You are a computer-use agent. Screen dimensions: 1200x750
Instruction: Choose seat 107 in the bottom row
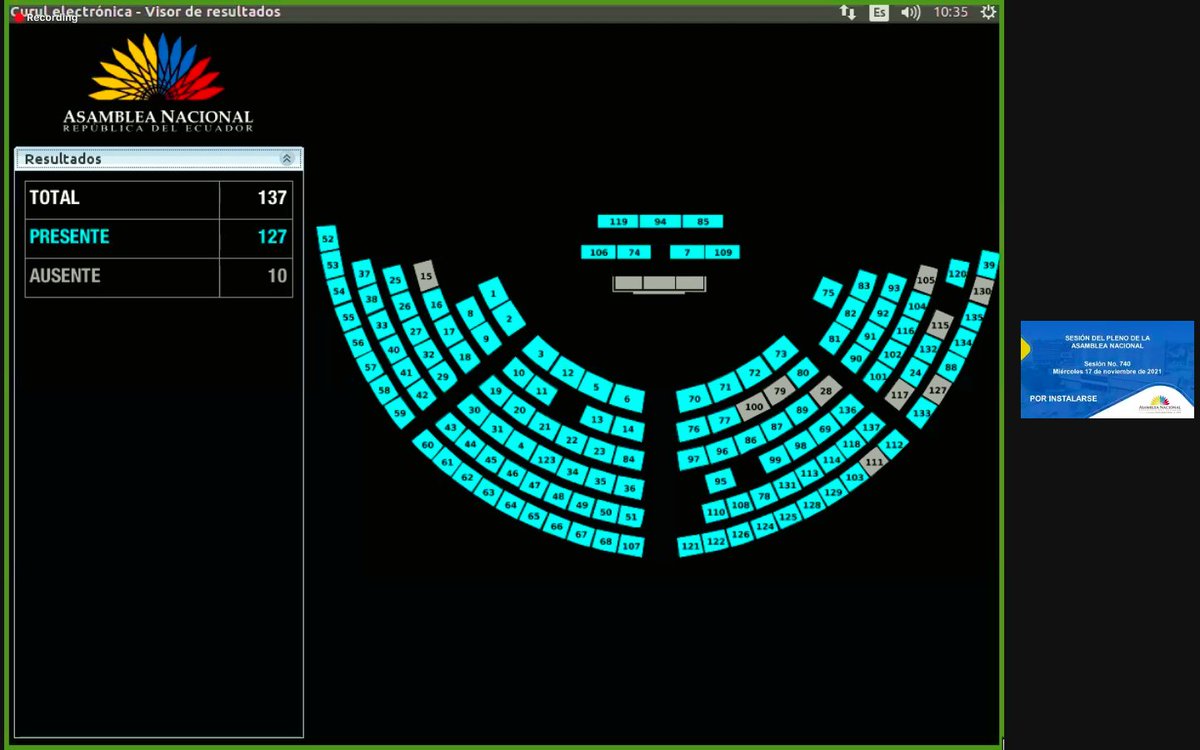tap(631, 546)
